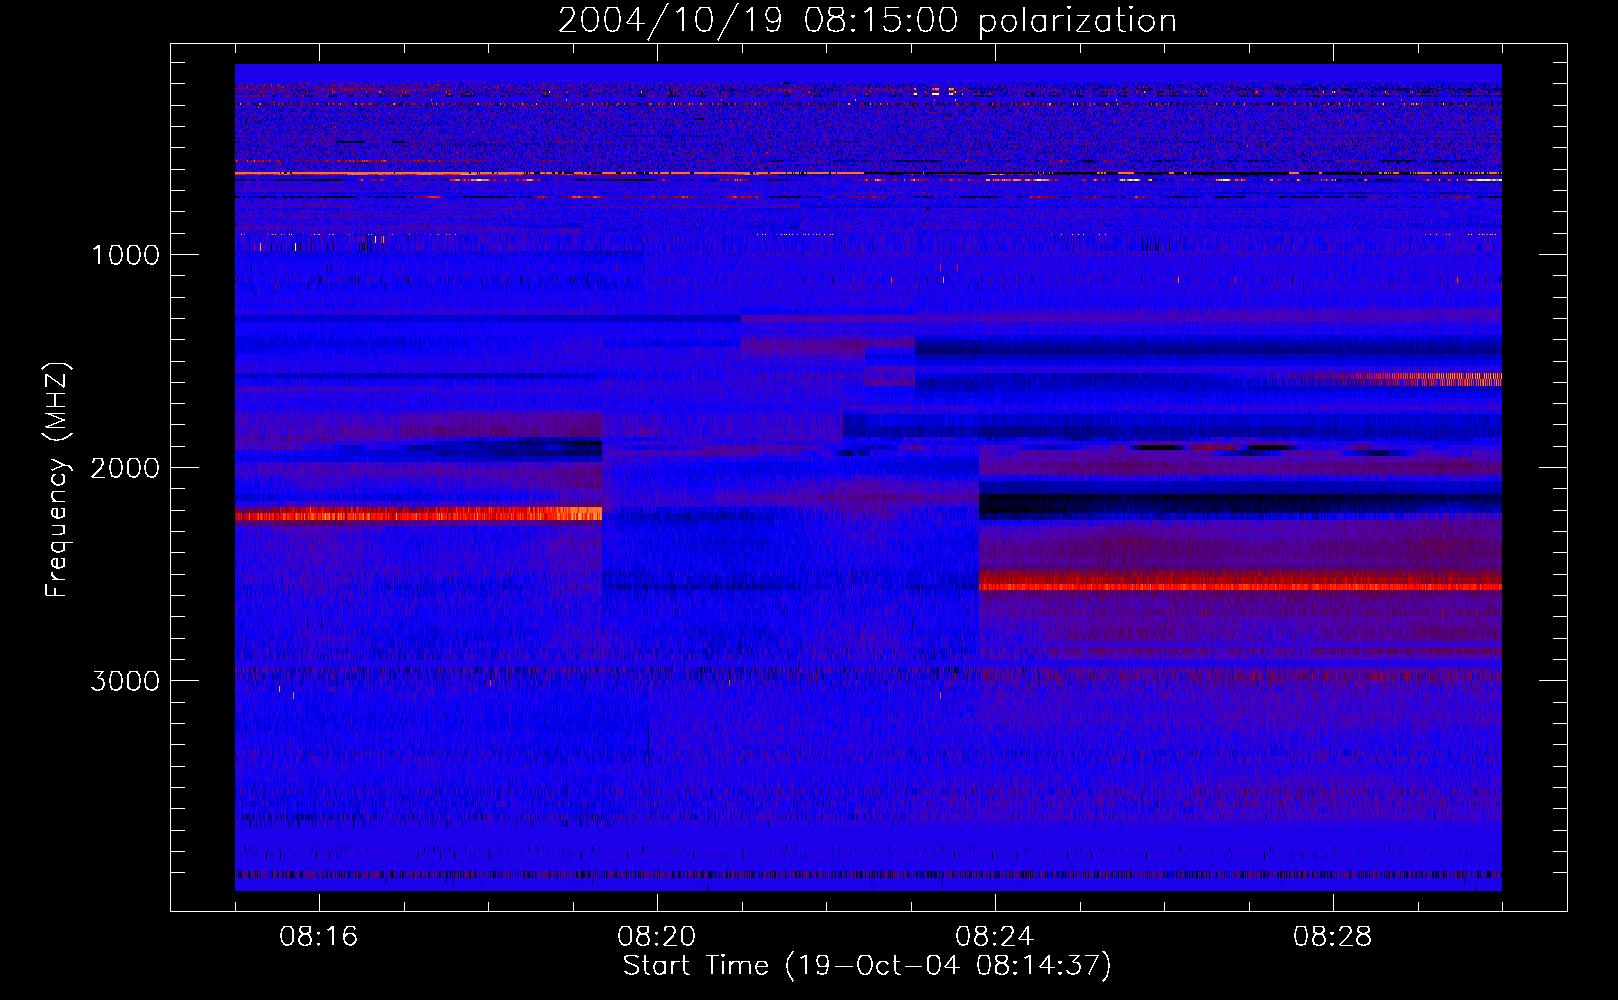Click the 'Frequency (MHZ)' axis label
Image resolution: width=1618 pixels, height=1000 pixels.
[57, 480]
